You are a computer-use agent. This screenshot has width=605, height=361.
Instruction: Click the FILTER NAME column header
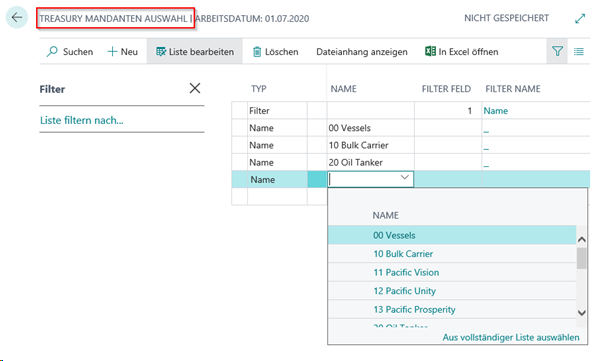[513, 89]
